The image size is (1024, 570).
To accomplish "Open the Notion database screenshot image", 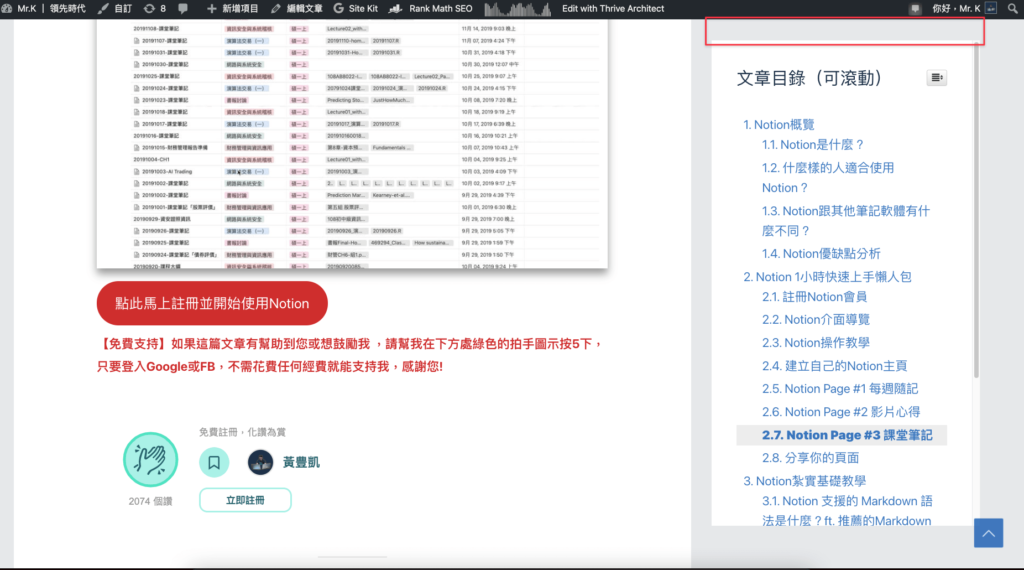I will pyautogui.click(x=352, y=144).
